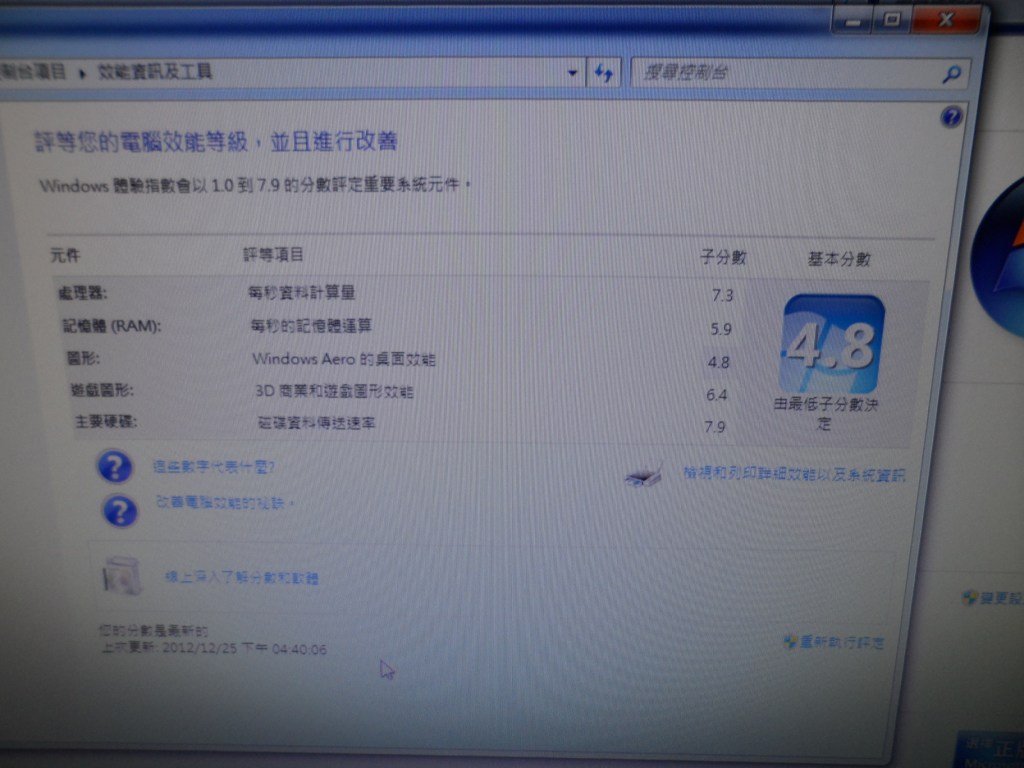The image size is (1024, 768).
Task: Select the 效能資訊及工具 breadcrumb item
Action: [x=155, y=71]
